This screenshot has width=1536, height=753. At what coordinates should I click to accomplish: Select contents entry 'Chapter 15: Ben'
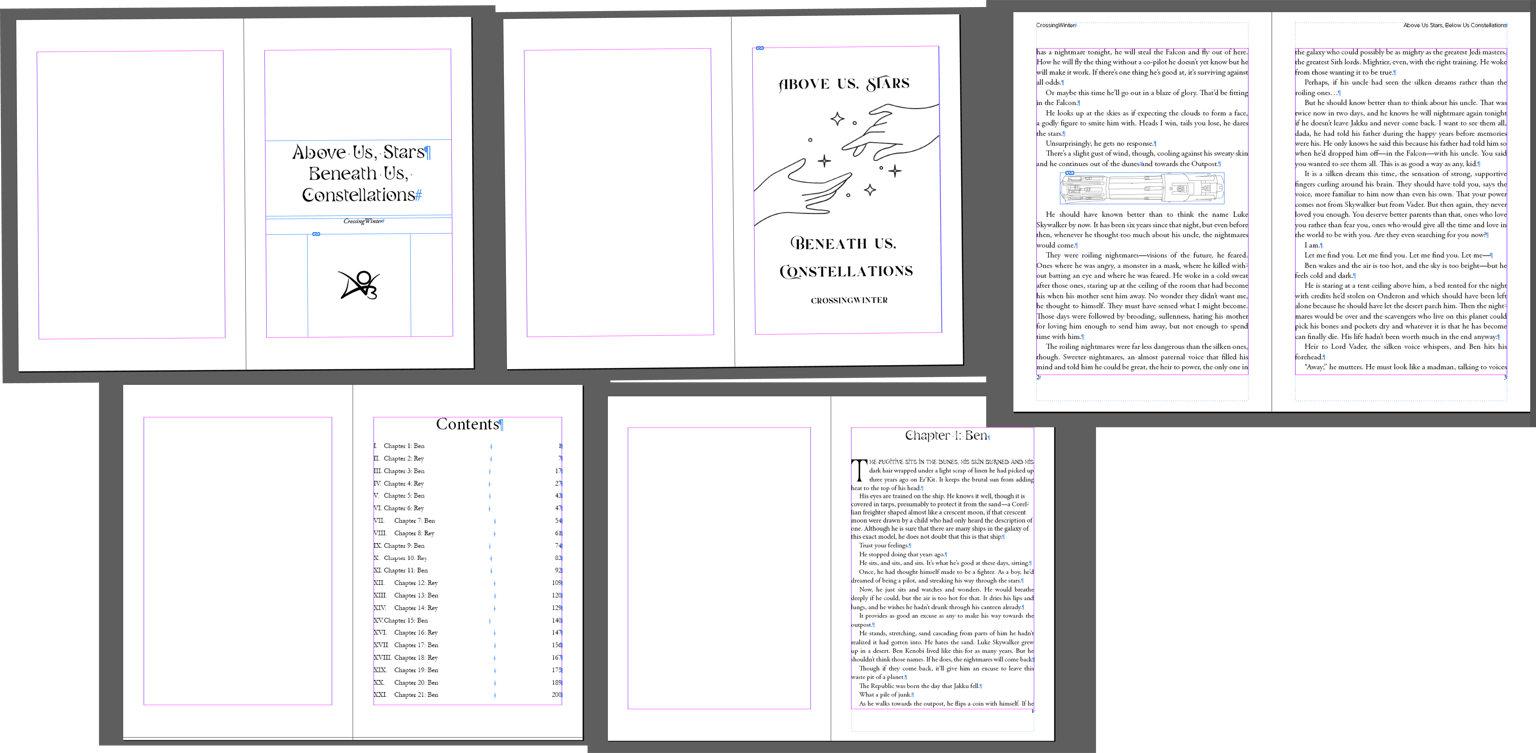[x=406, y=621]
